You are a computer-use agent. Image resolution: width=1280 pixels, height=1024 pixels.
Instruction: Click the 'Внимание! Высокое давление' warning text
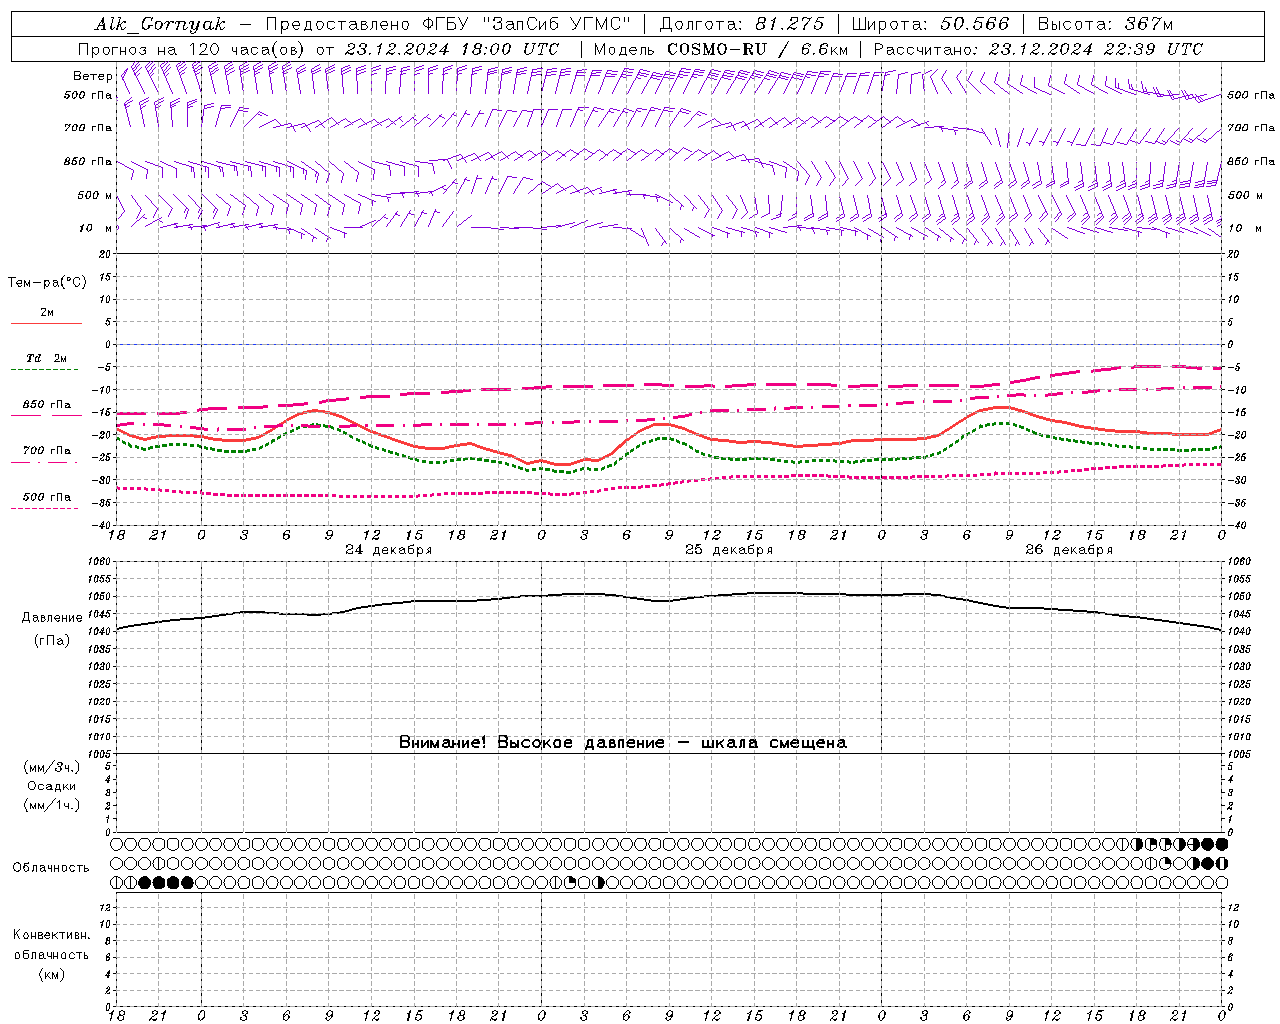[x=532, y=743]
